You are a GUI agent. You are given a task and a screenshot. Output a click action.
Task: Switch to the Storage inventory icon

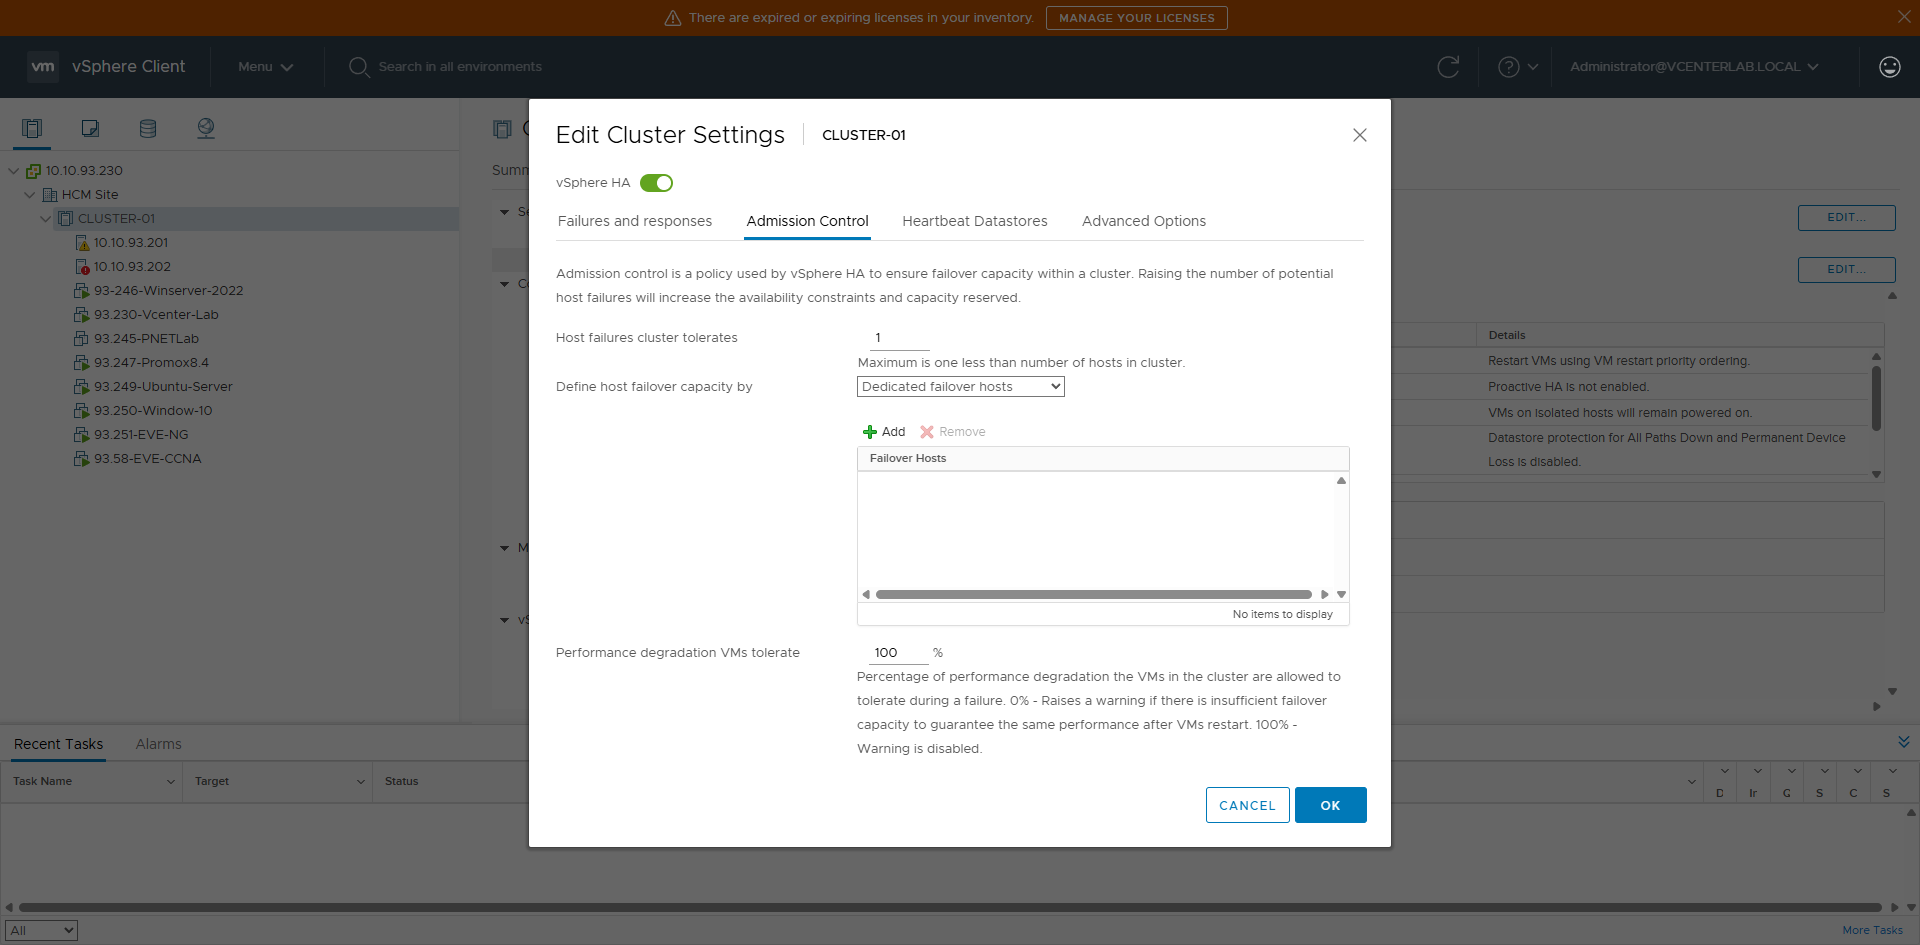pyautogui.click(x=148, y=128)
